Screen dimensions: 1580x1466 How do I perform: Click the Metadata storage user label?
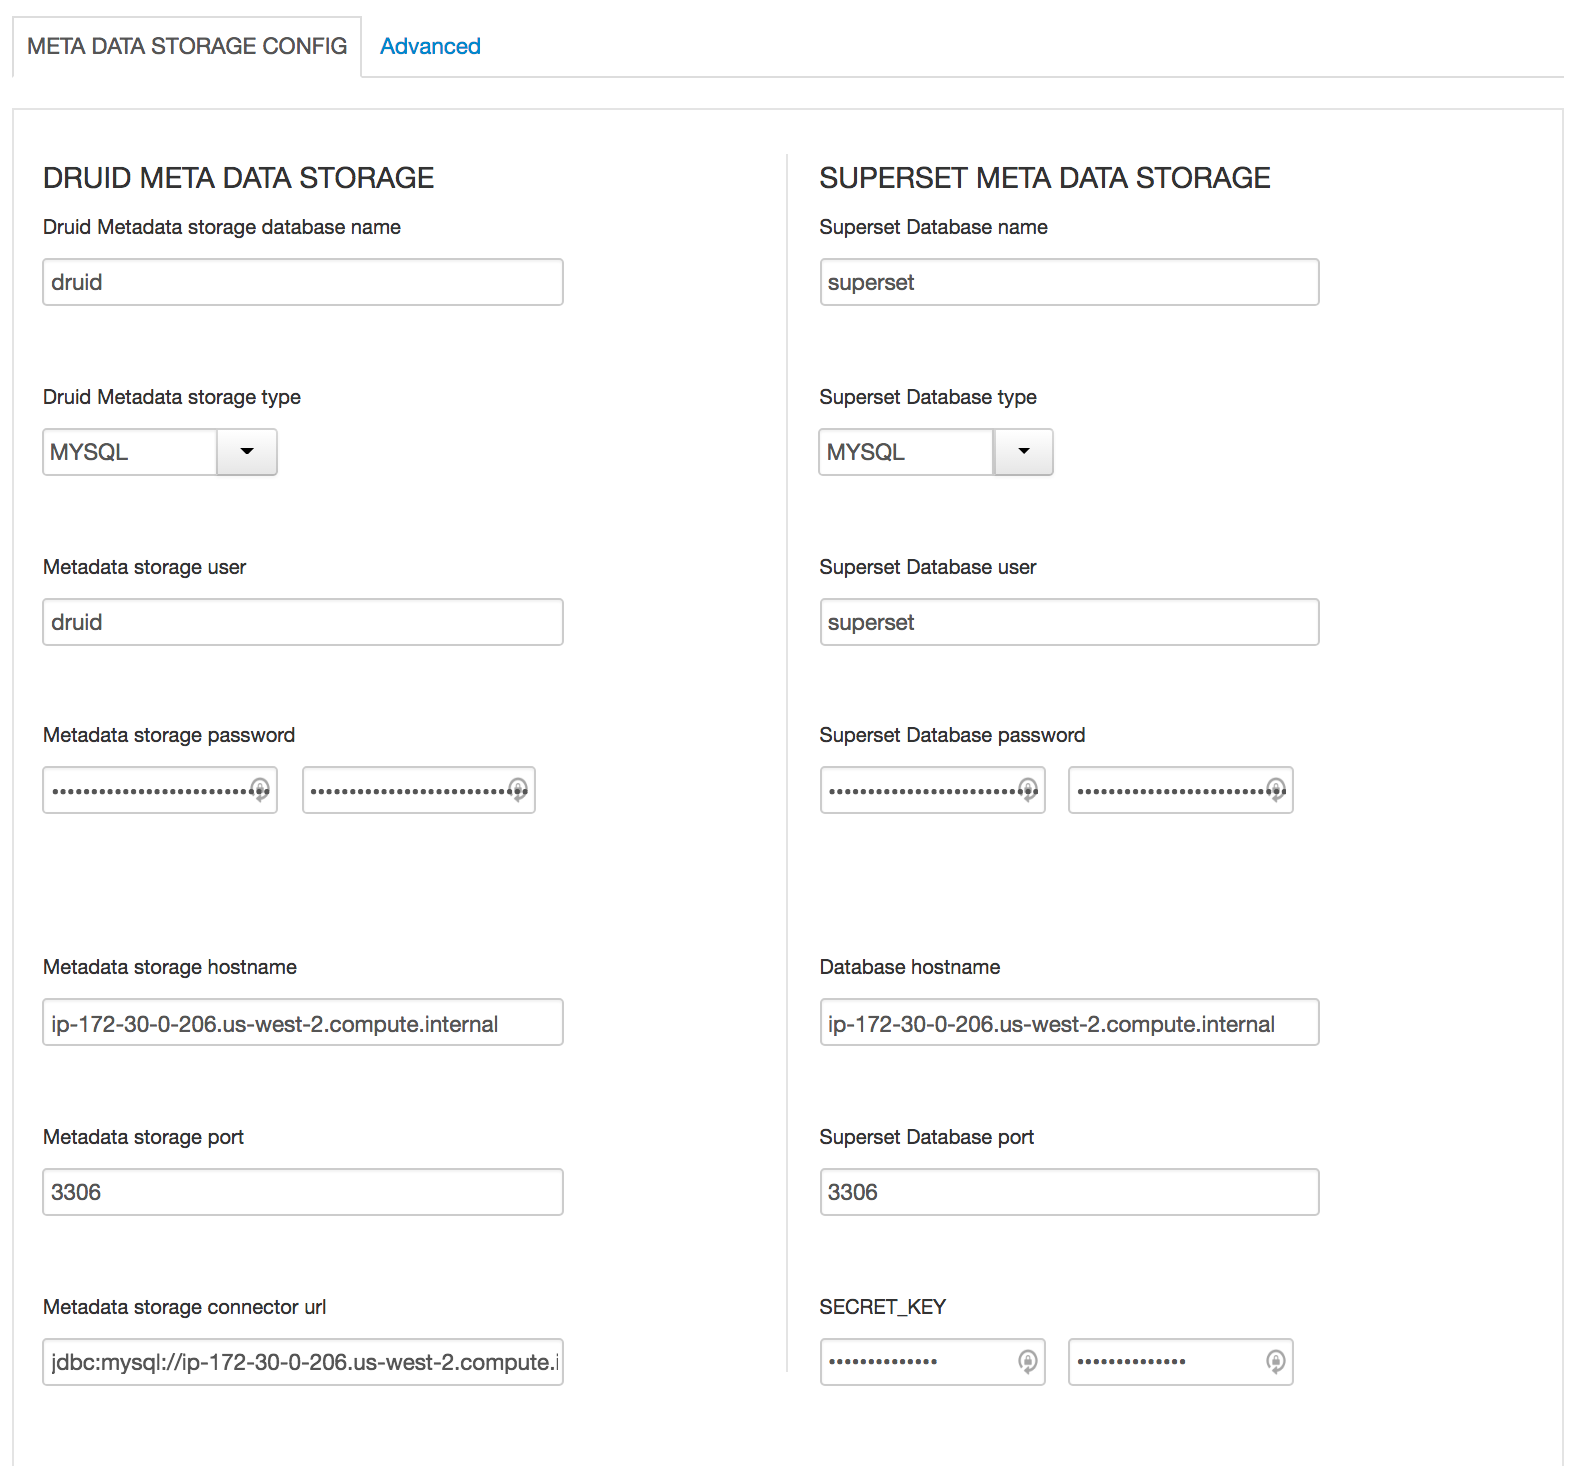[x=144, y=567]
